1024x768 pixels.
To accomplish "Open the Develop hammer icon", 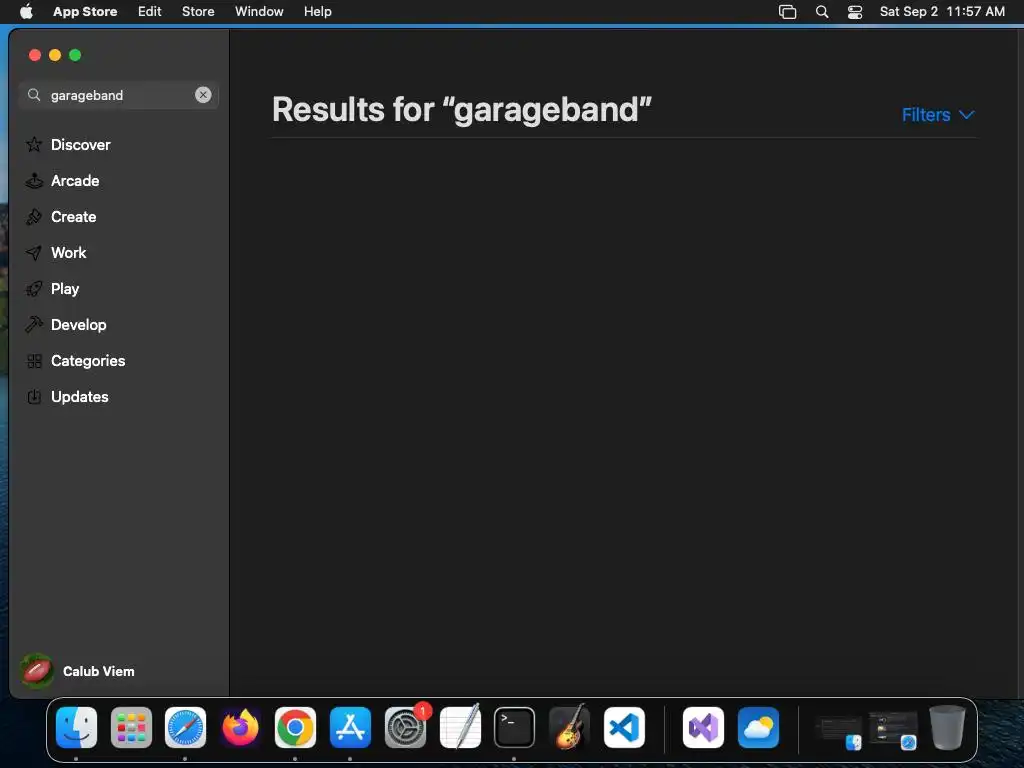I will tap(34, 325).
